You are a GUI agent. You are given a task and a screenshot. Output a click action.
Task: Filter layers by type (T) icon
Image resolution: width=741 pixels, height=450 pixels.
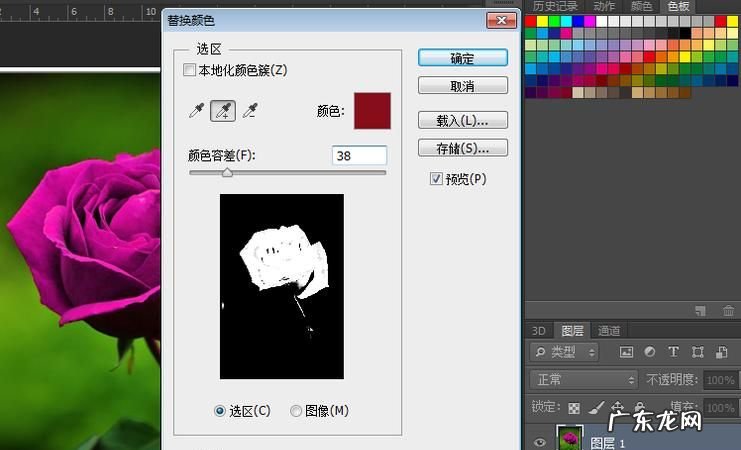click(673, 352)
